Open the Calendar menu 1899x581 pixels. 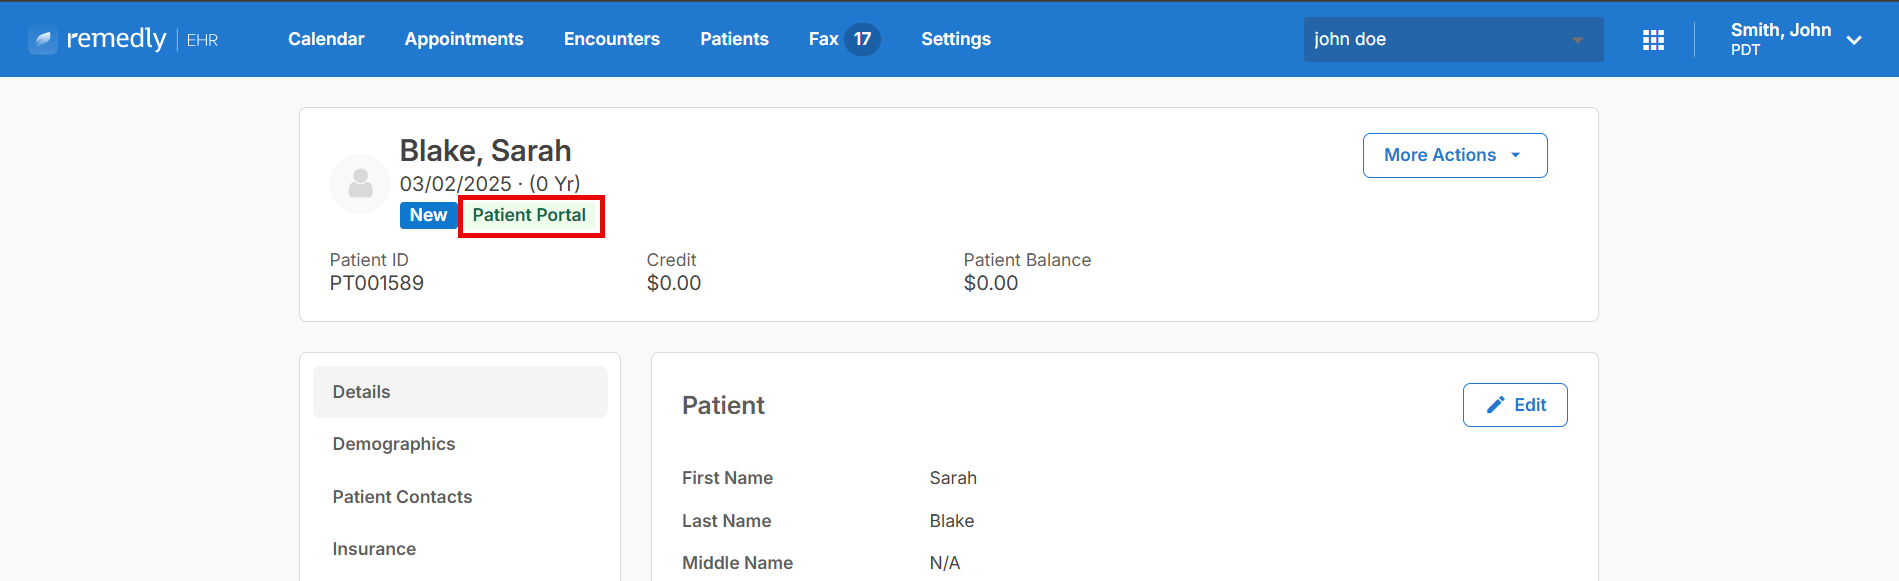click(326, 39)
